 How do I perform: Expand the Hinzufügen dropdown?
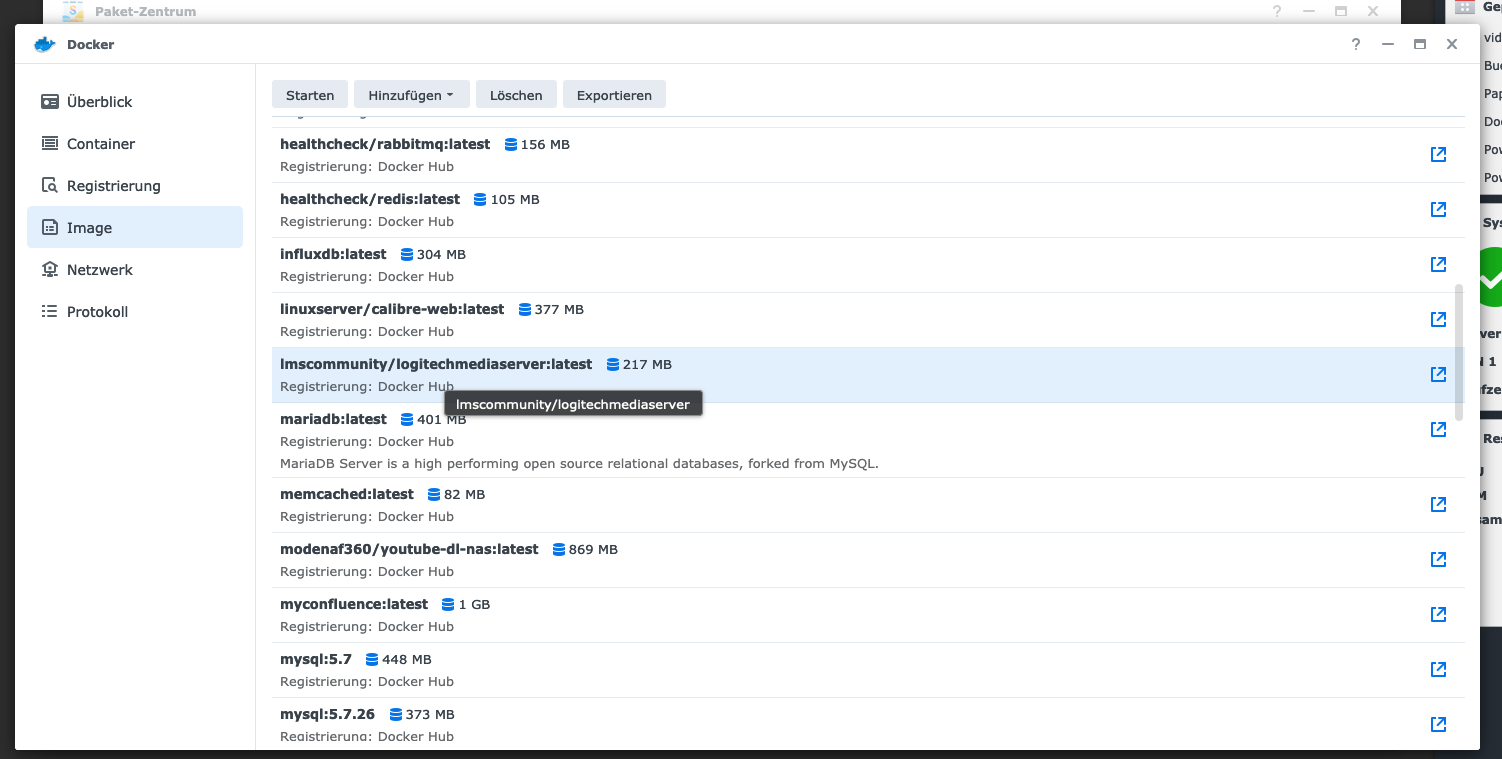coord(411,95)
